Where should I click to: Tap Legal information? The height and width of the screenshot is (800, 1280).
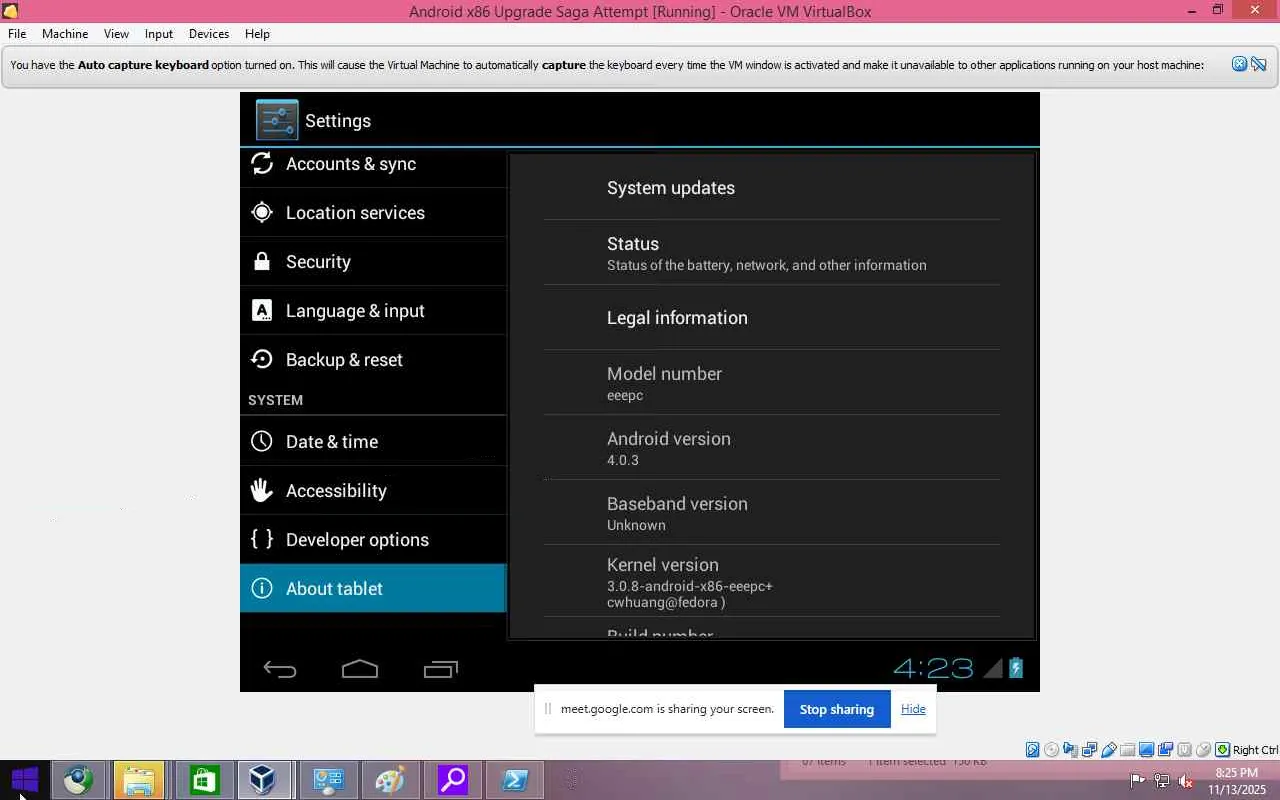point(771,318)
